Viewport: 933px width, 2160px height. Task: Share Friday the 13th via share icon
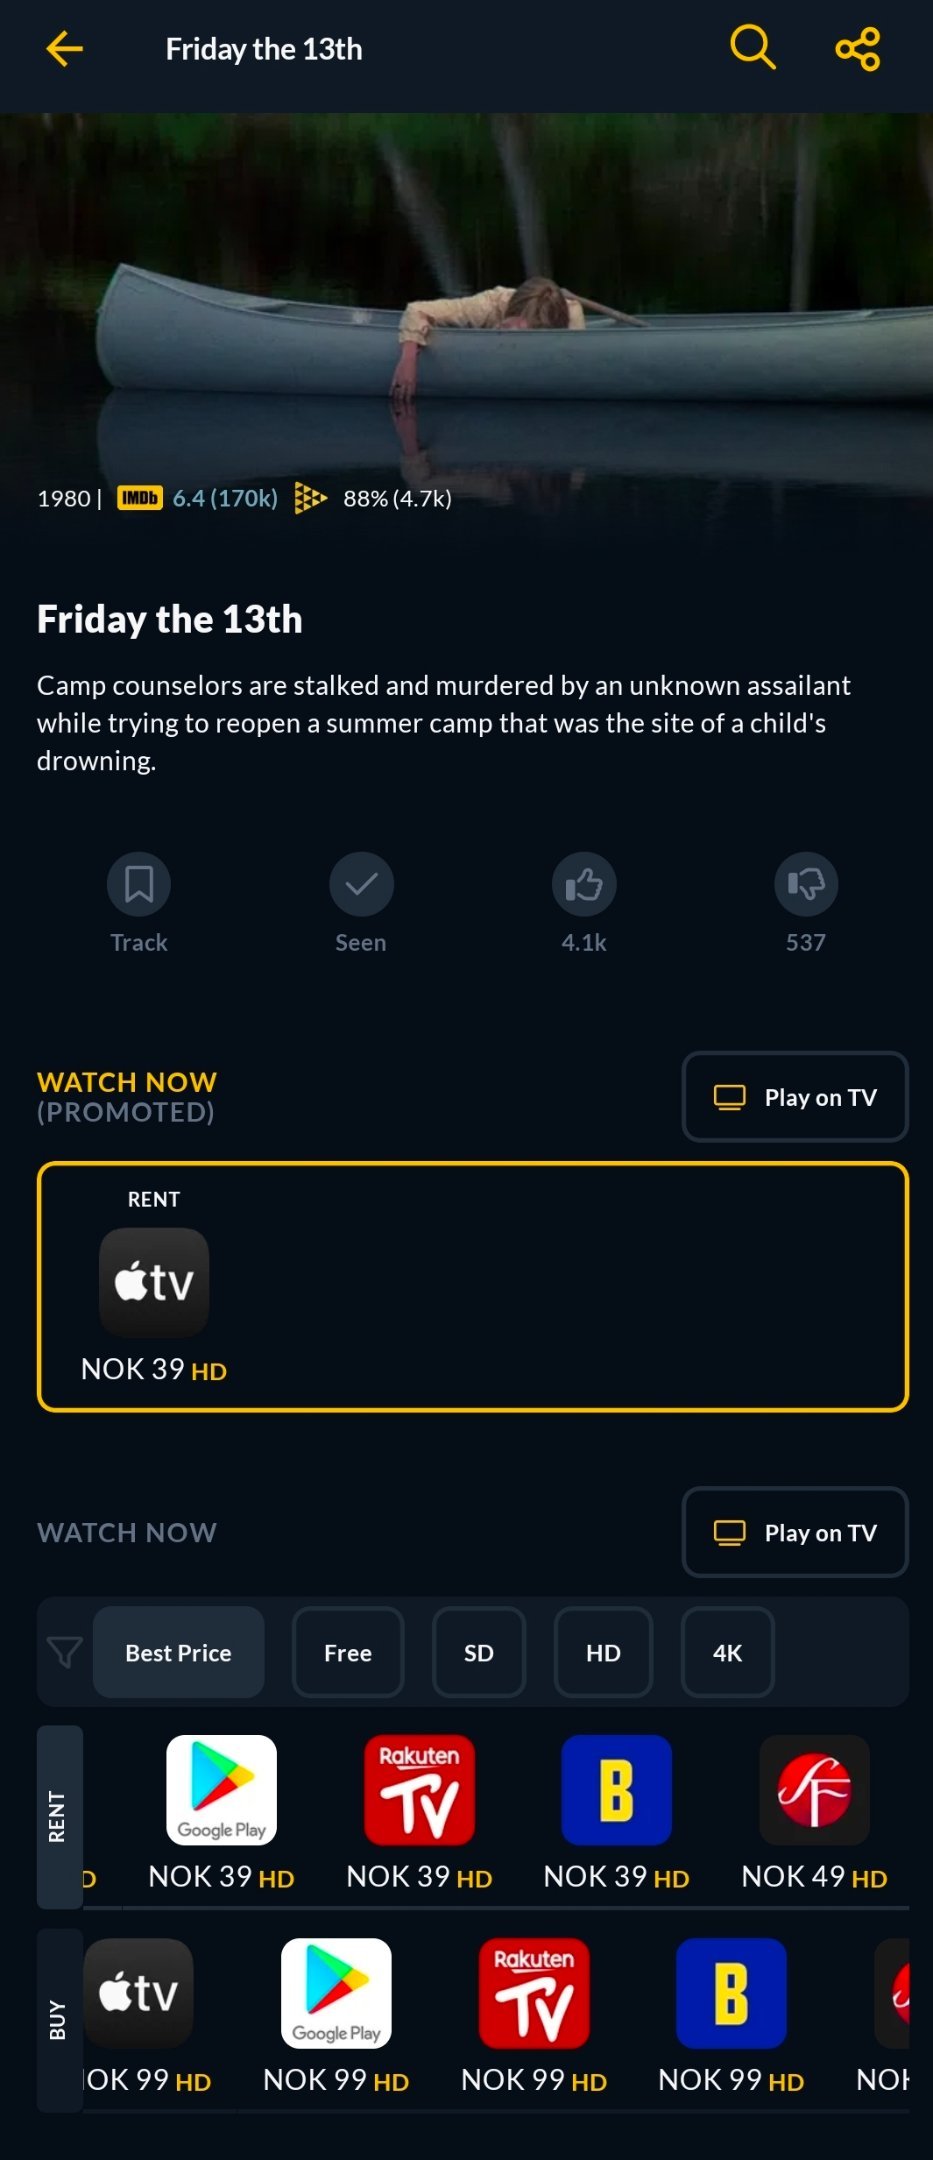click(858, 48)
